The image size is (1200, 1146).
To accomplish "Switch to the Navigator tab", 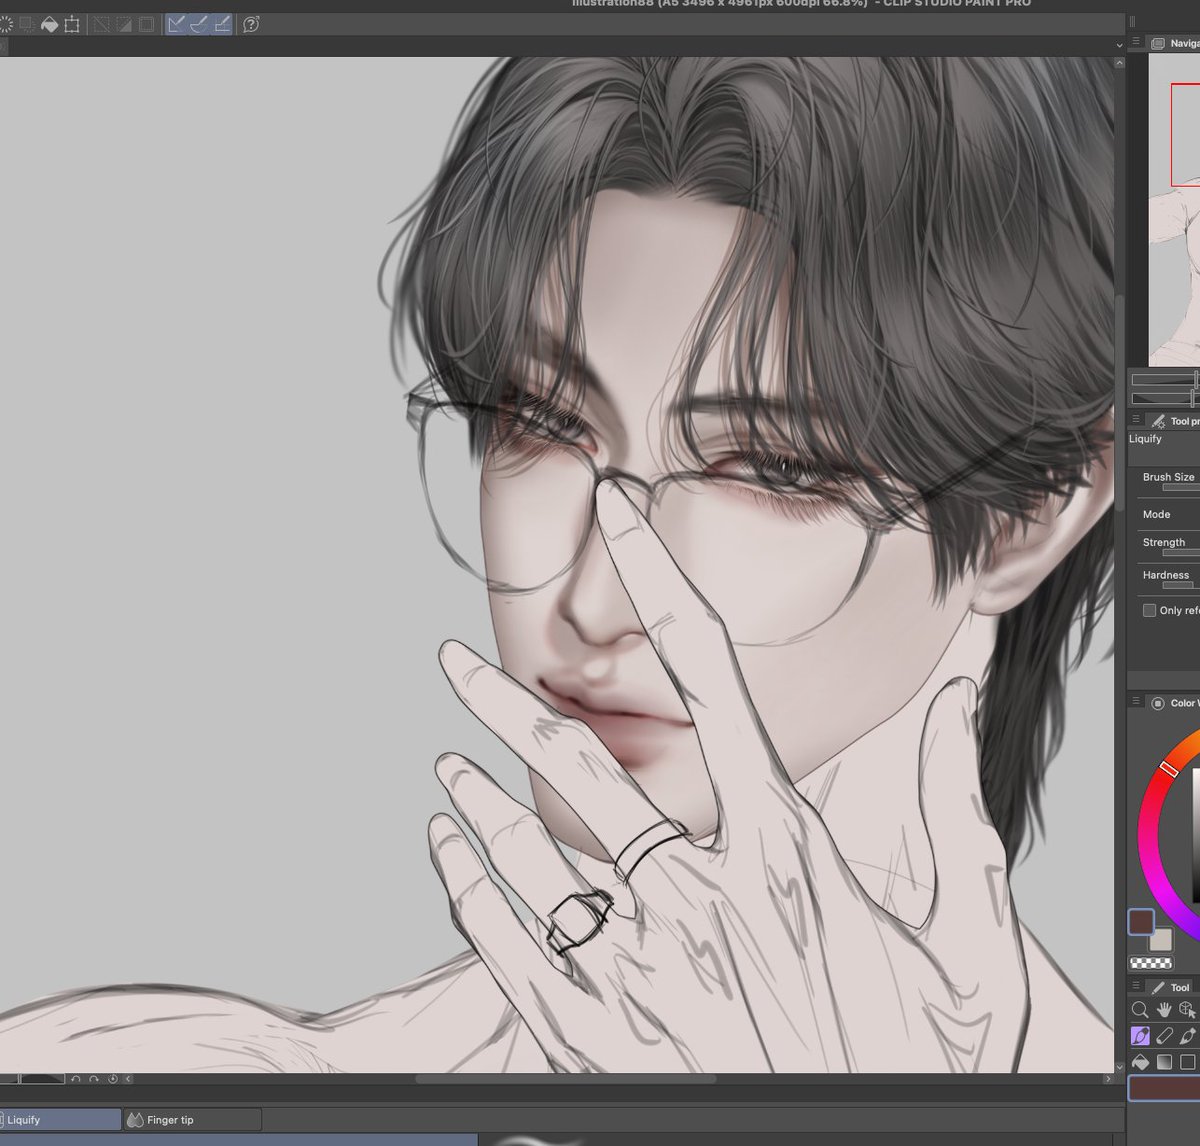I will (1174, 43).
